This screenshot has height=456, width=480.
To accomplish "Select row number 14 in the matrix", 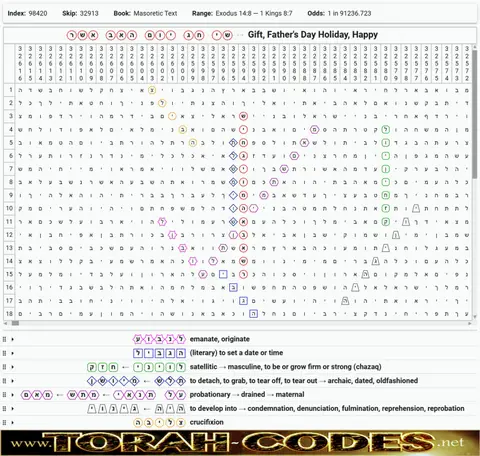I will pyautogui.click(x=10, y=261).
